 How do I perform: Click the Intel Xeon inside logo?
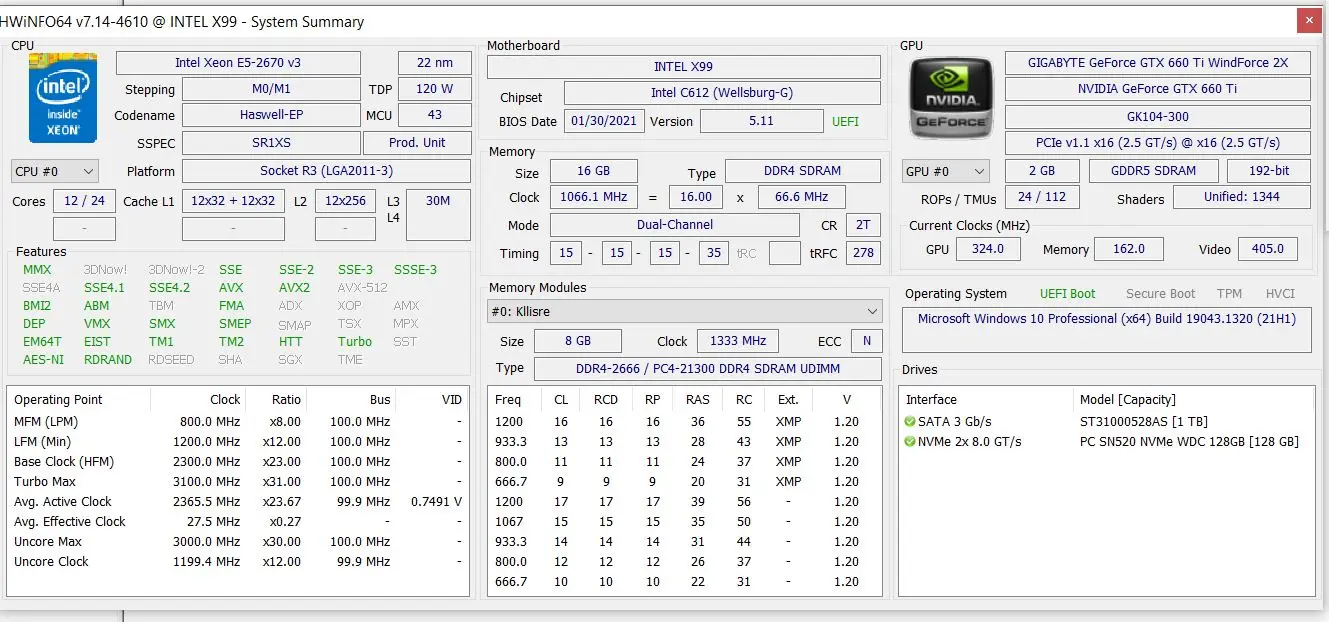[62, 97]
